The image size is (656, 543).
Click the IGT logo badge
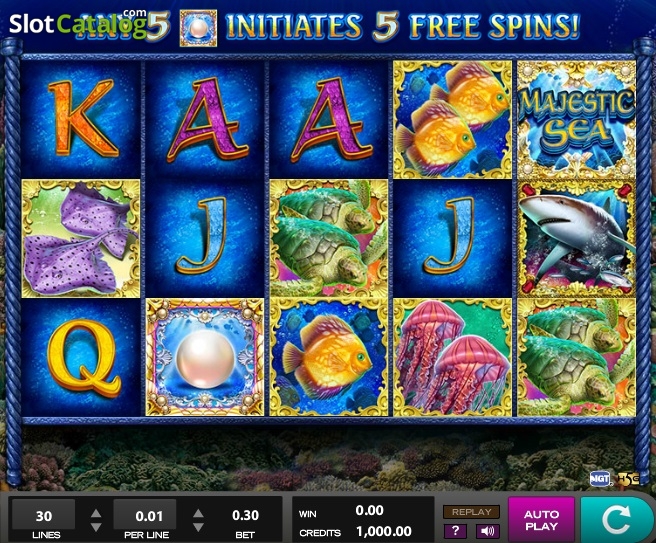(600, 479)
